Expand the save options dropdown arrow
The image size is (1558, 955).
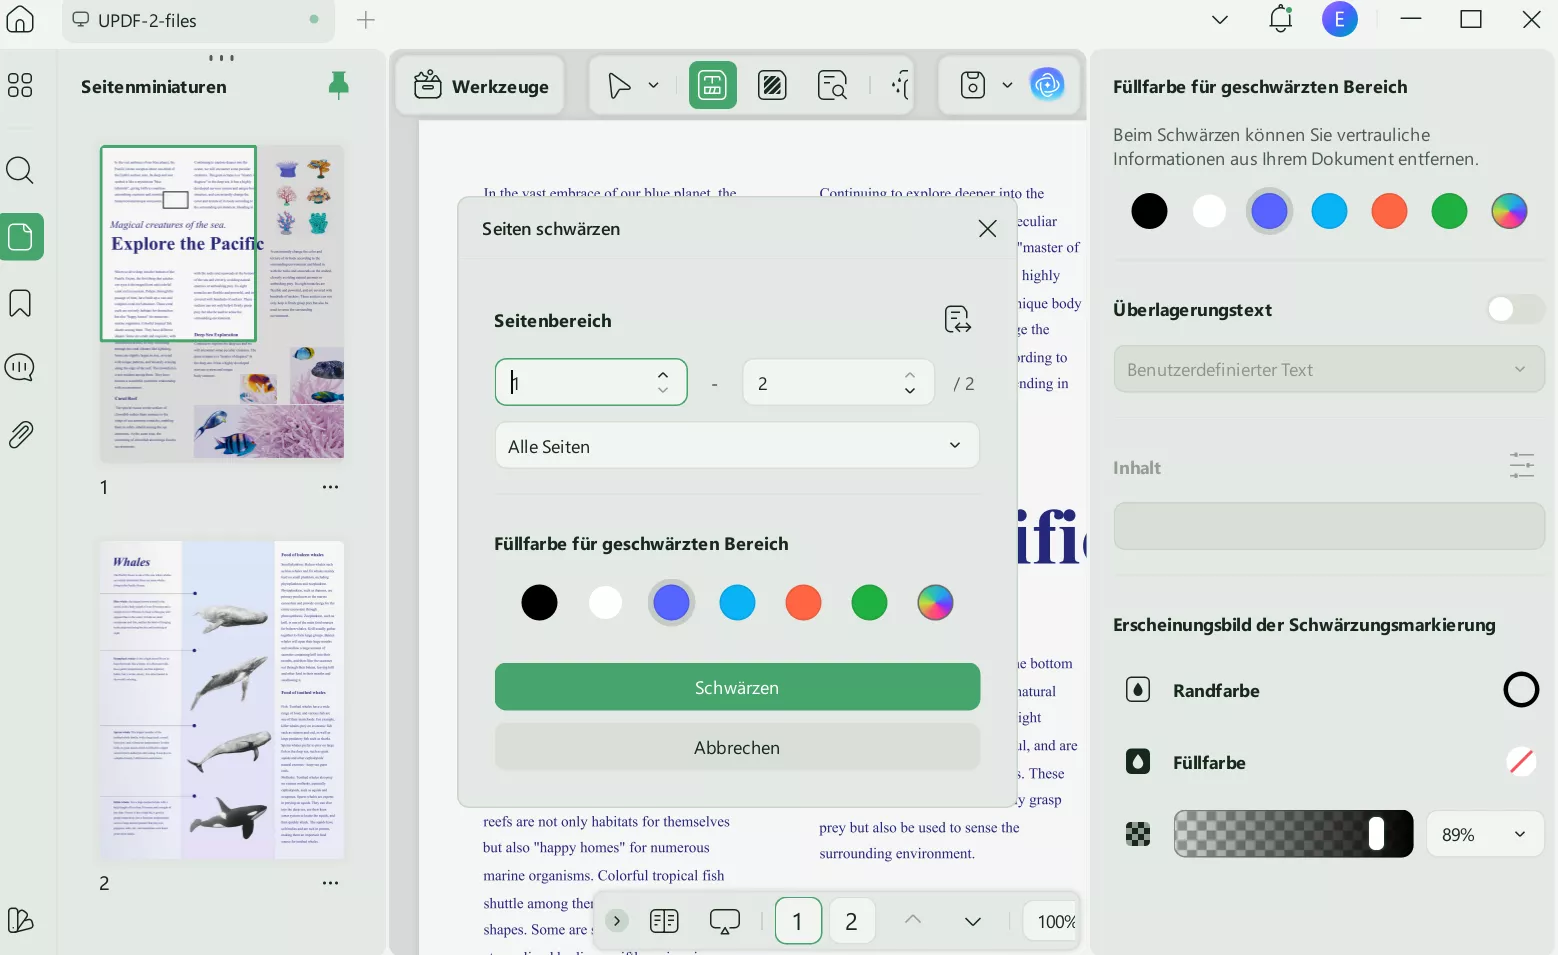click(x=1007, y=86)
